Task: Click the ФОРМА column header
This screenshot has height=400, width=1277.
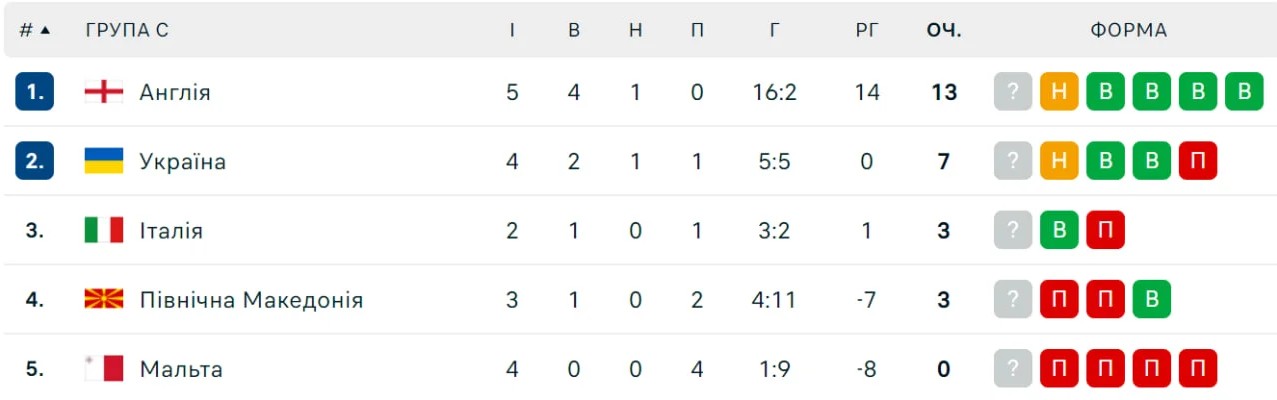Action: [1128, 30]
